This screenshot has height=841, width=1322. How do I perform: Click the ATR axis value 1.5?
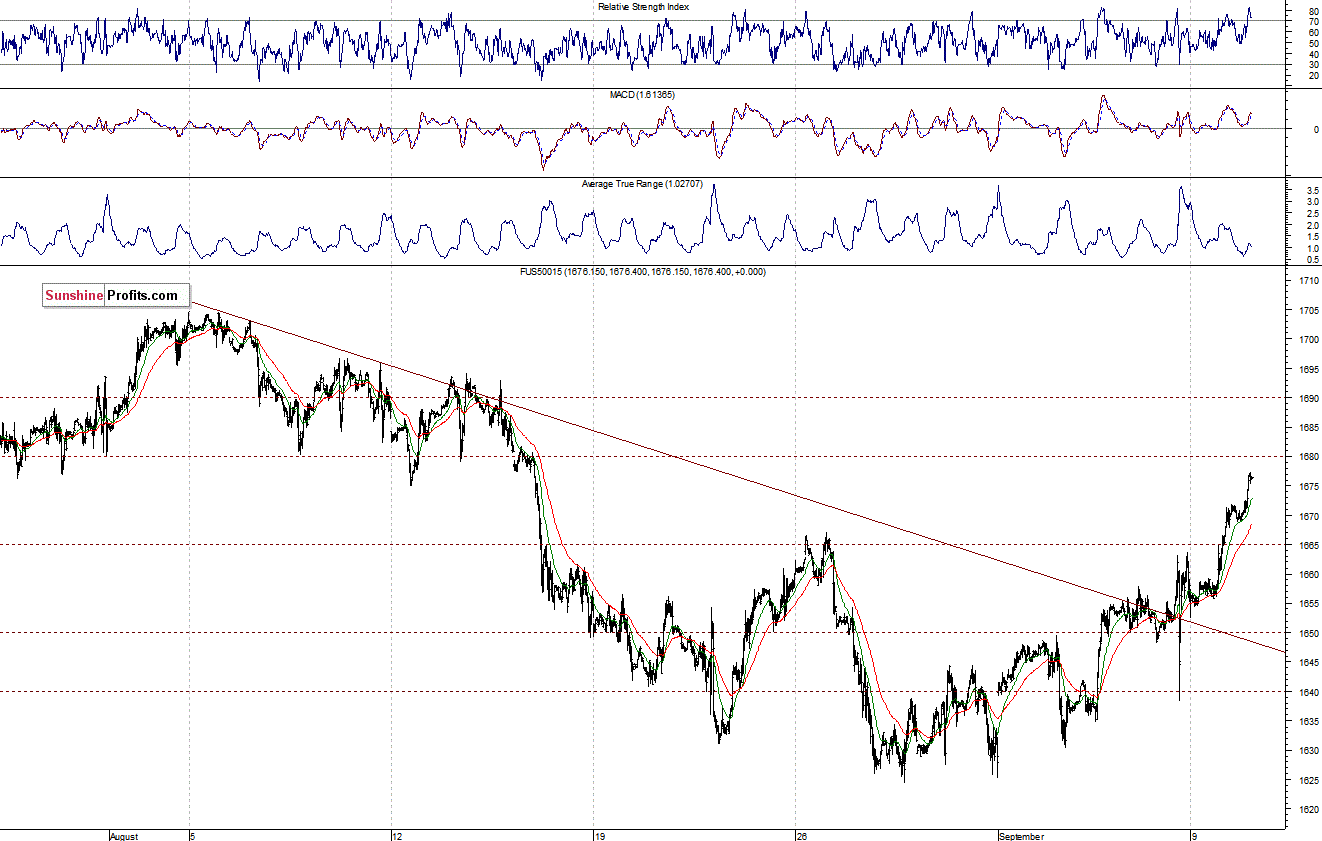click(1313, 236)
